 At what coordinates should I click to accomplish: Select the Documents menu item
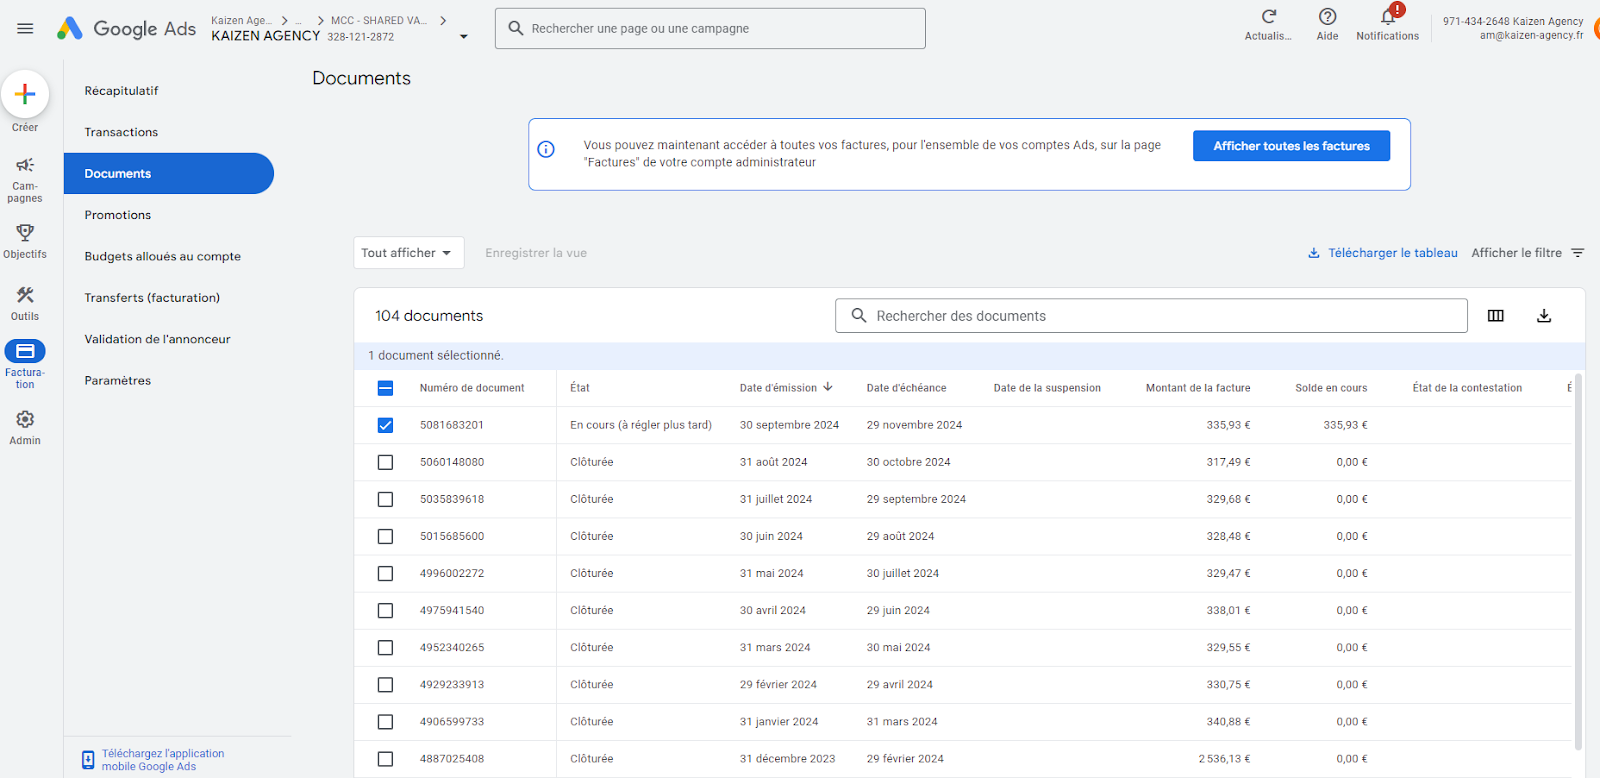coord(169,173)
